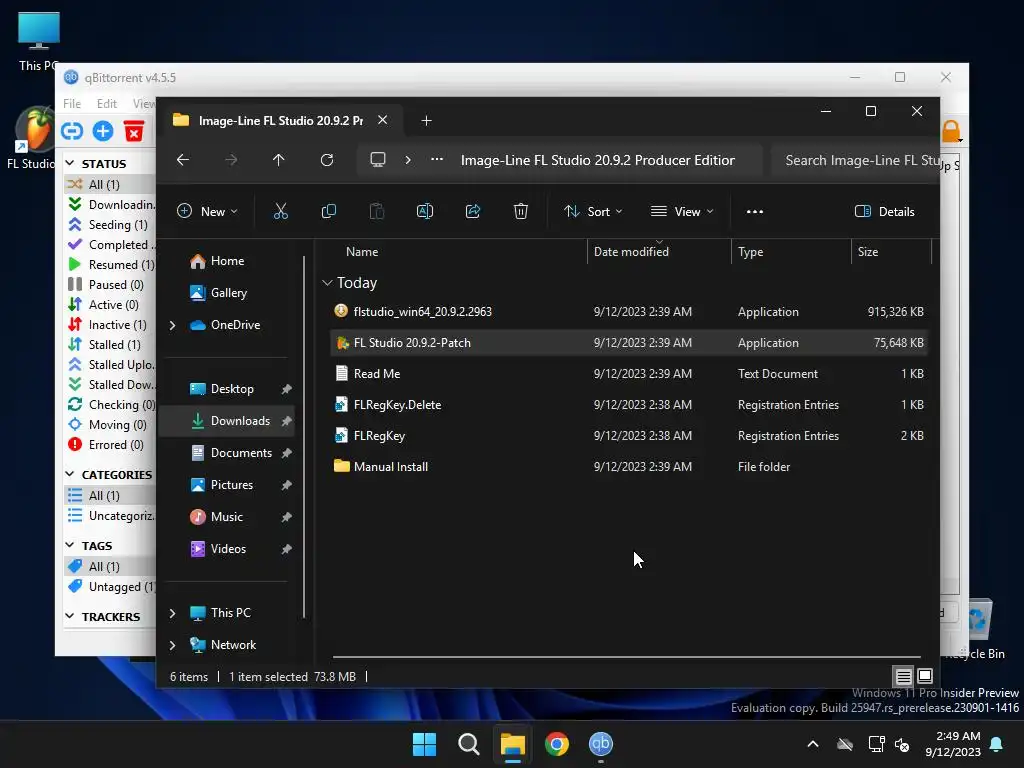Collapse the TRACKERS section in qBittorrent
Image resolution: width=1024 pixels, height=768 pixels.
(70, 616)
